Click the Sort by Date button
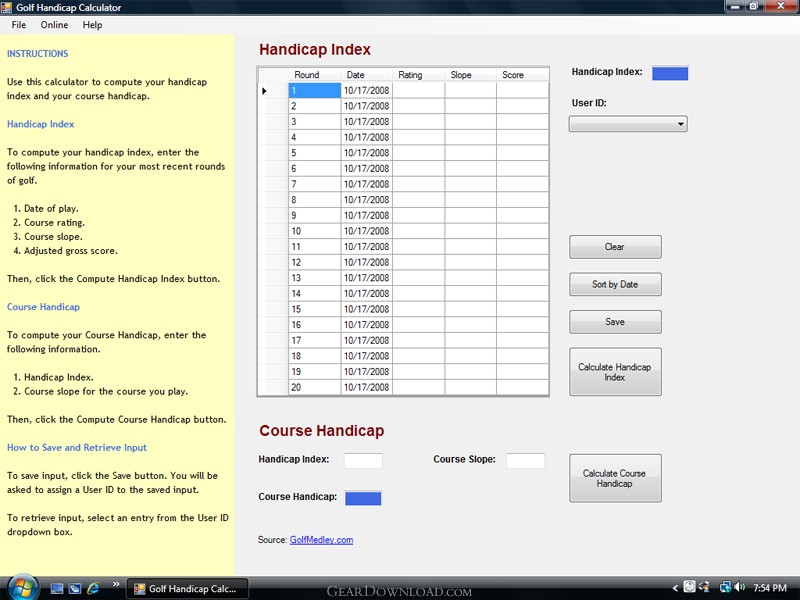 615,284
